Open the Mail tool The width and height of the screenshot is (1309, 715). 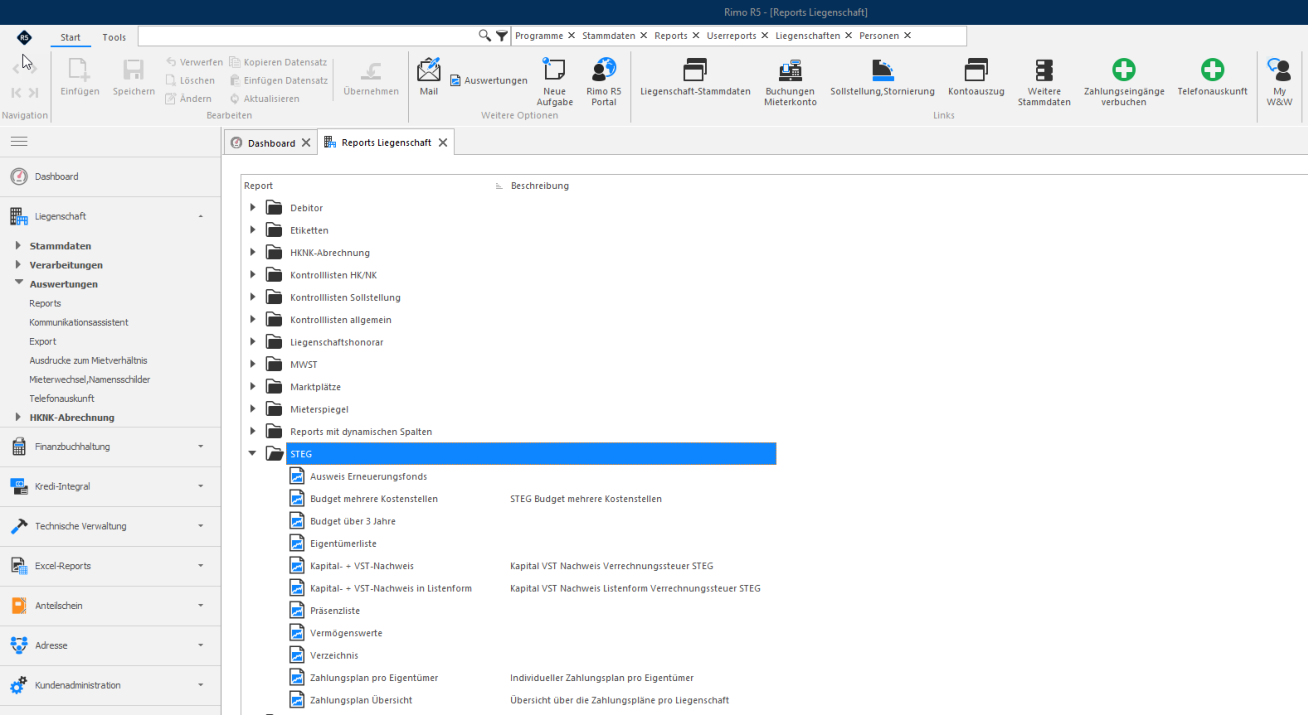(428, 77)
